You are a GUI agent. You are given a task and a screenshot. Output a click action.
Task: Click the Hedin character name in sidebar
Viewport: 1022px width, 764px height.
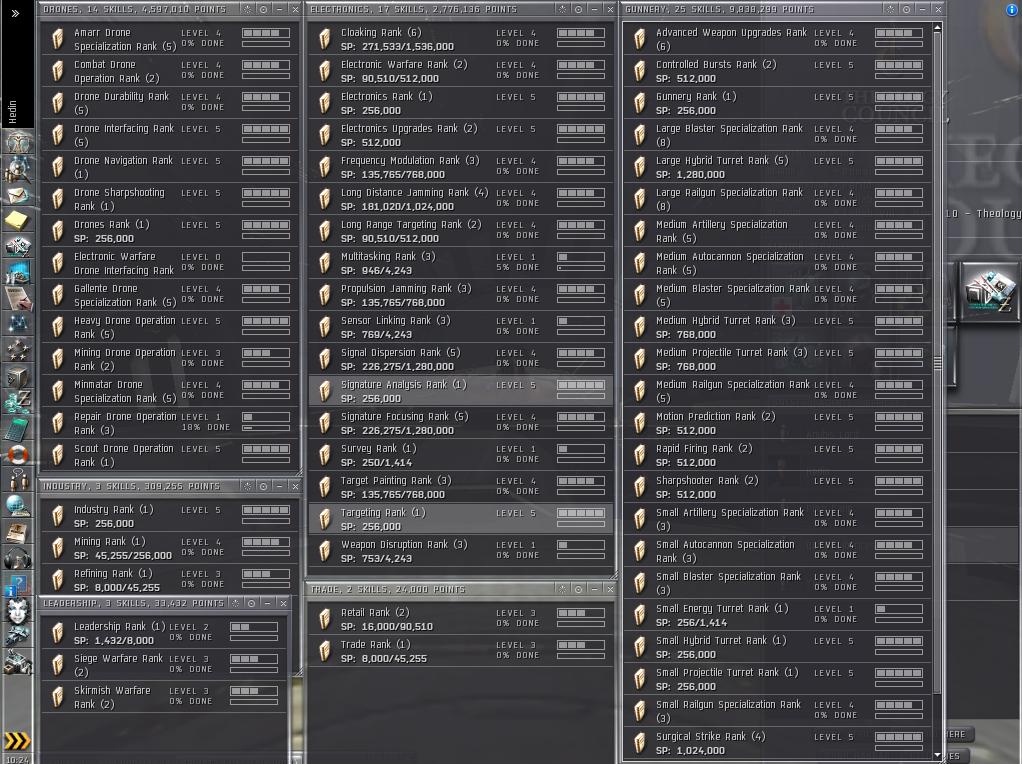[x=12, y=111]
